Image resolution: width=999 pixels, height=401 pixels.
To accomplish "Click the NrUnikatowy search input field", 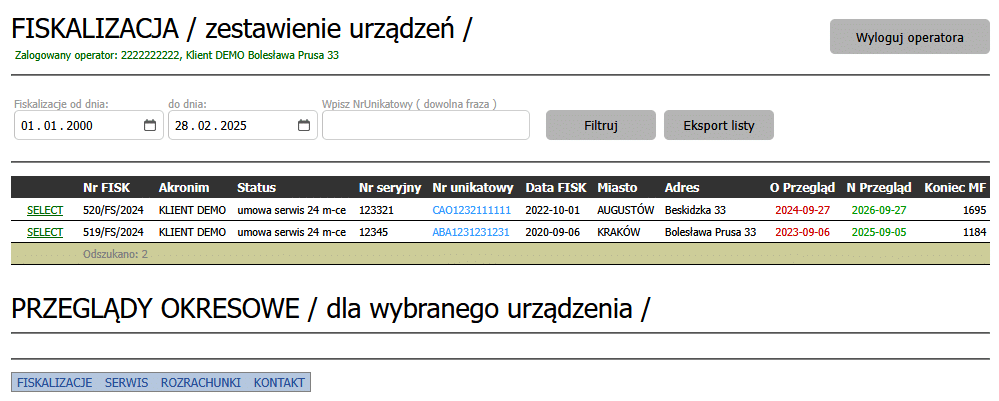I will [x=426, y=125].
